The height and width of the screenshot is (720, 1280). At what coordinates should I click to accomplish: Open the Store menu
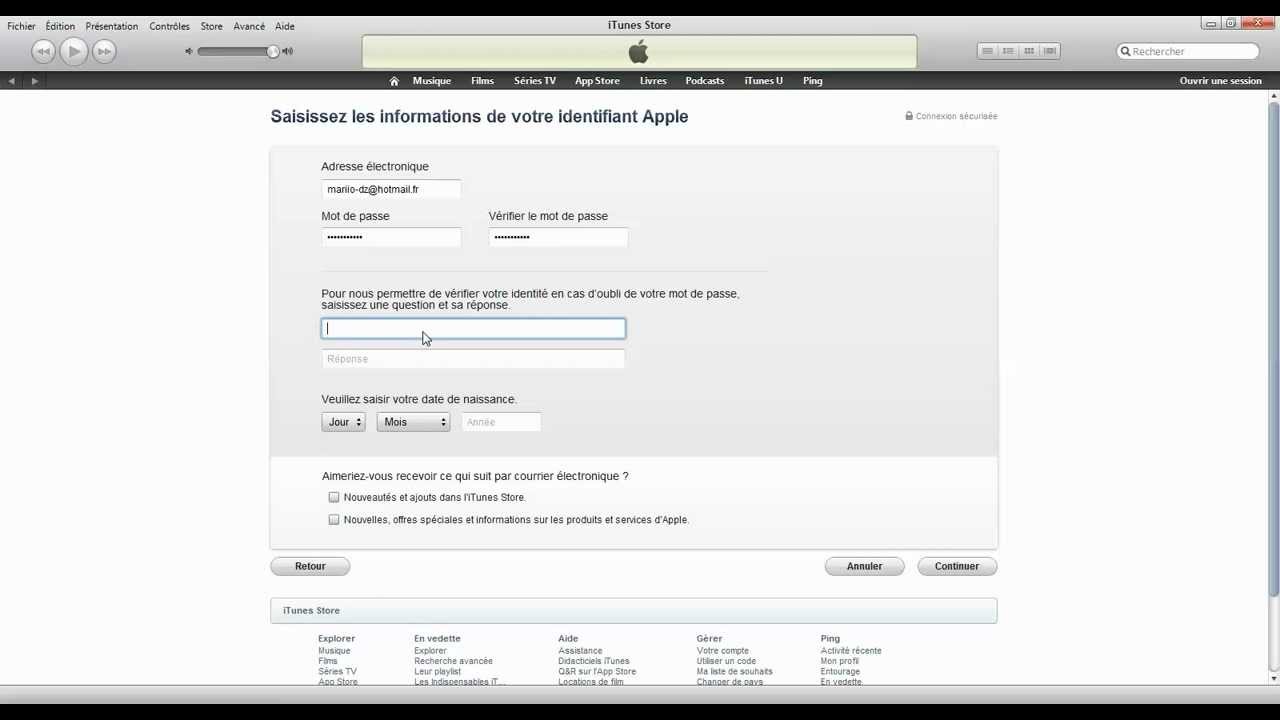[211, 26]
